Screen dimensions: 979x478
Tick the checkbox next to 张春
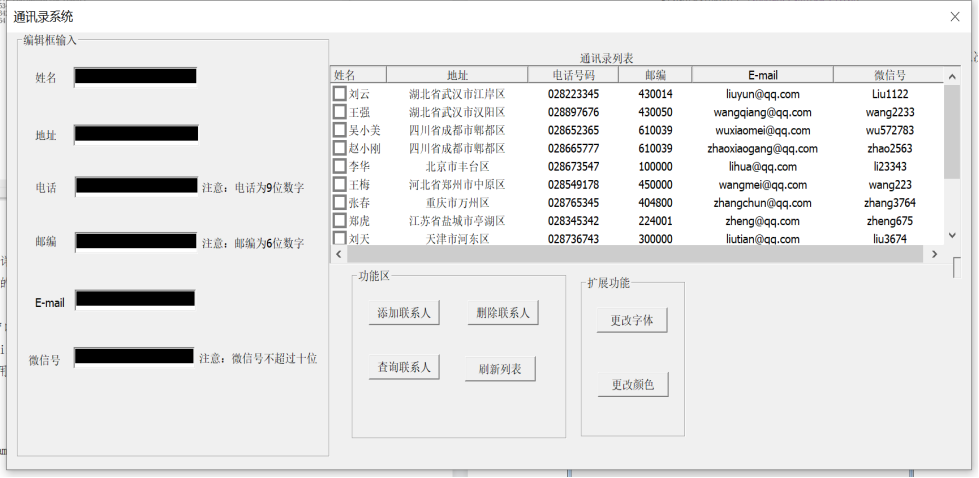pos(339,203)
